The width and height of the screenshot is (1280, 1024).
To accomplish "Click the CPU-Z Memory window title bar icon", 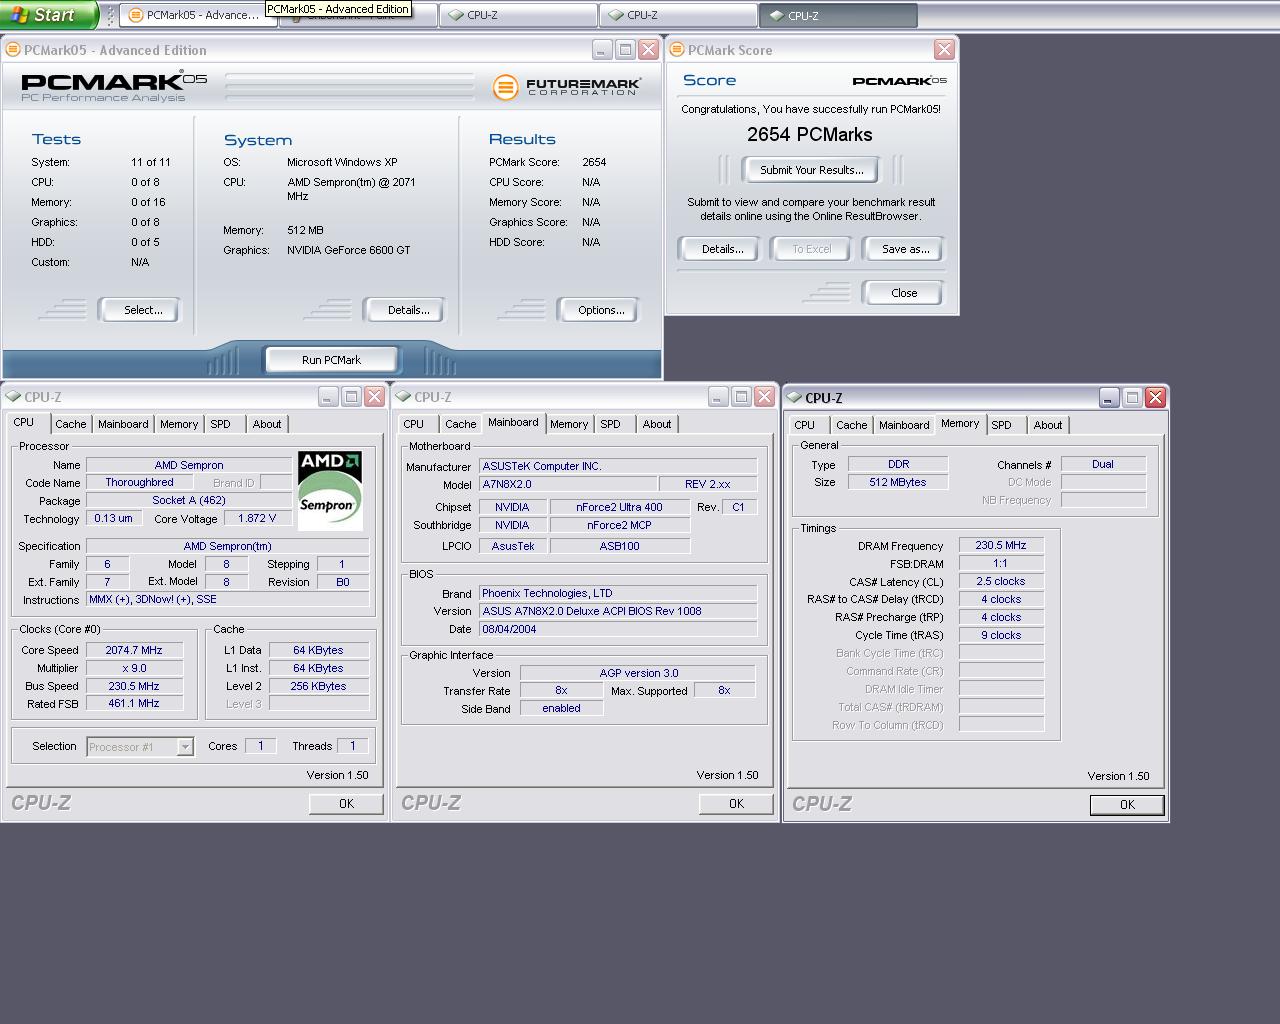I will point(795,398).
